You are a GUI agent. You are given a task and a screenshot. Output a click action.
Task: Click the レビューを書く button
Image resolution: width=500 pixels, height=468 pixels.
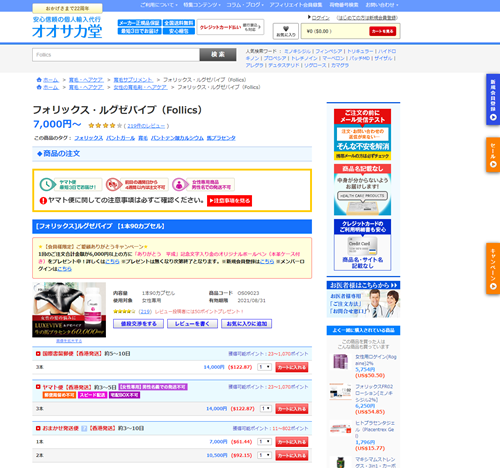(192, 324)
